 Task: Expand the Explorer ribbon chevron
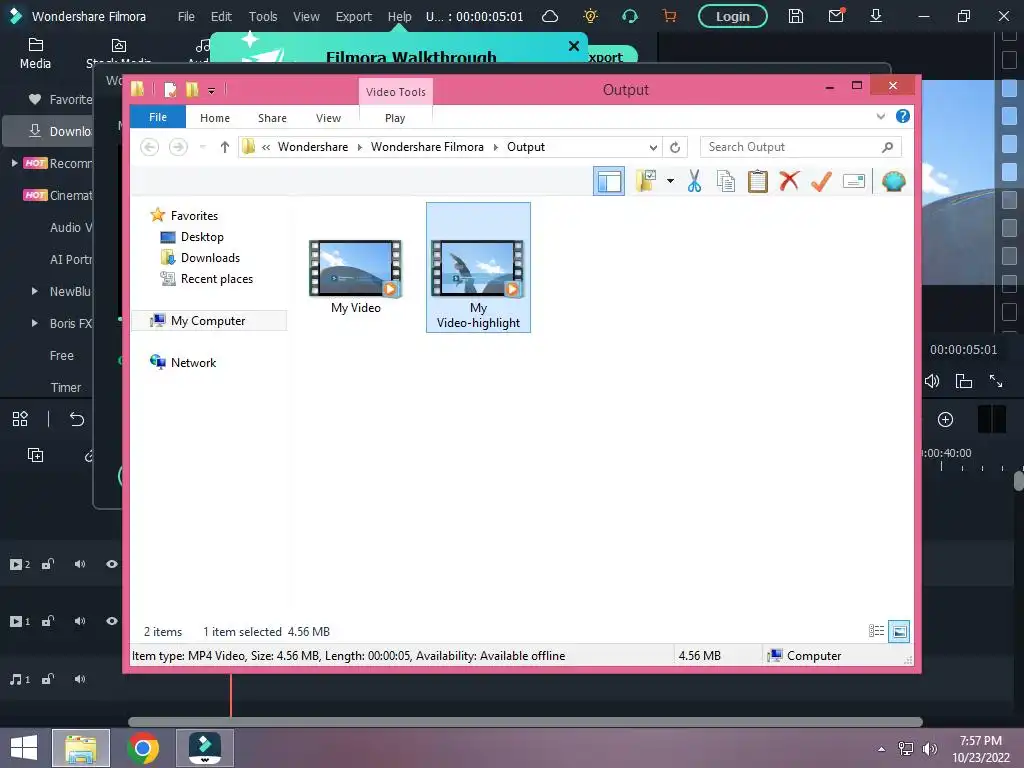tap(880, 116)
